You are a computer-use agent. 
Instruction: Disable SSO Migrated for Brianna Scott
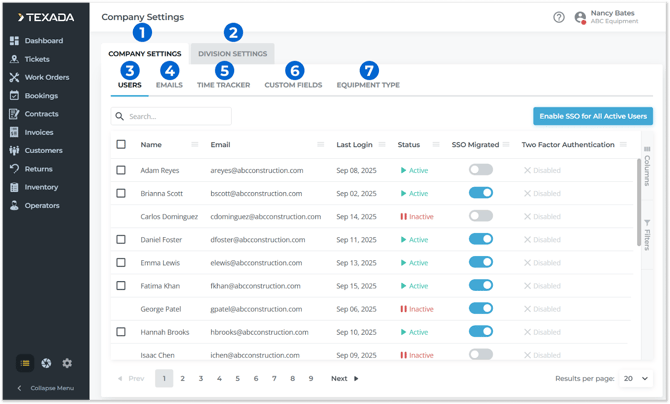(x=481, y=193)
